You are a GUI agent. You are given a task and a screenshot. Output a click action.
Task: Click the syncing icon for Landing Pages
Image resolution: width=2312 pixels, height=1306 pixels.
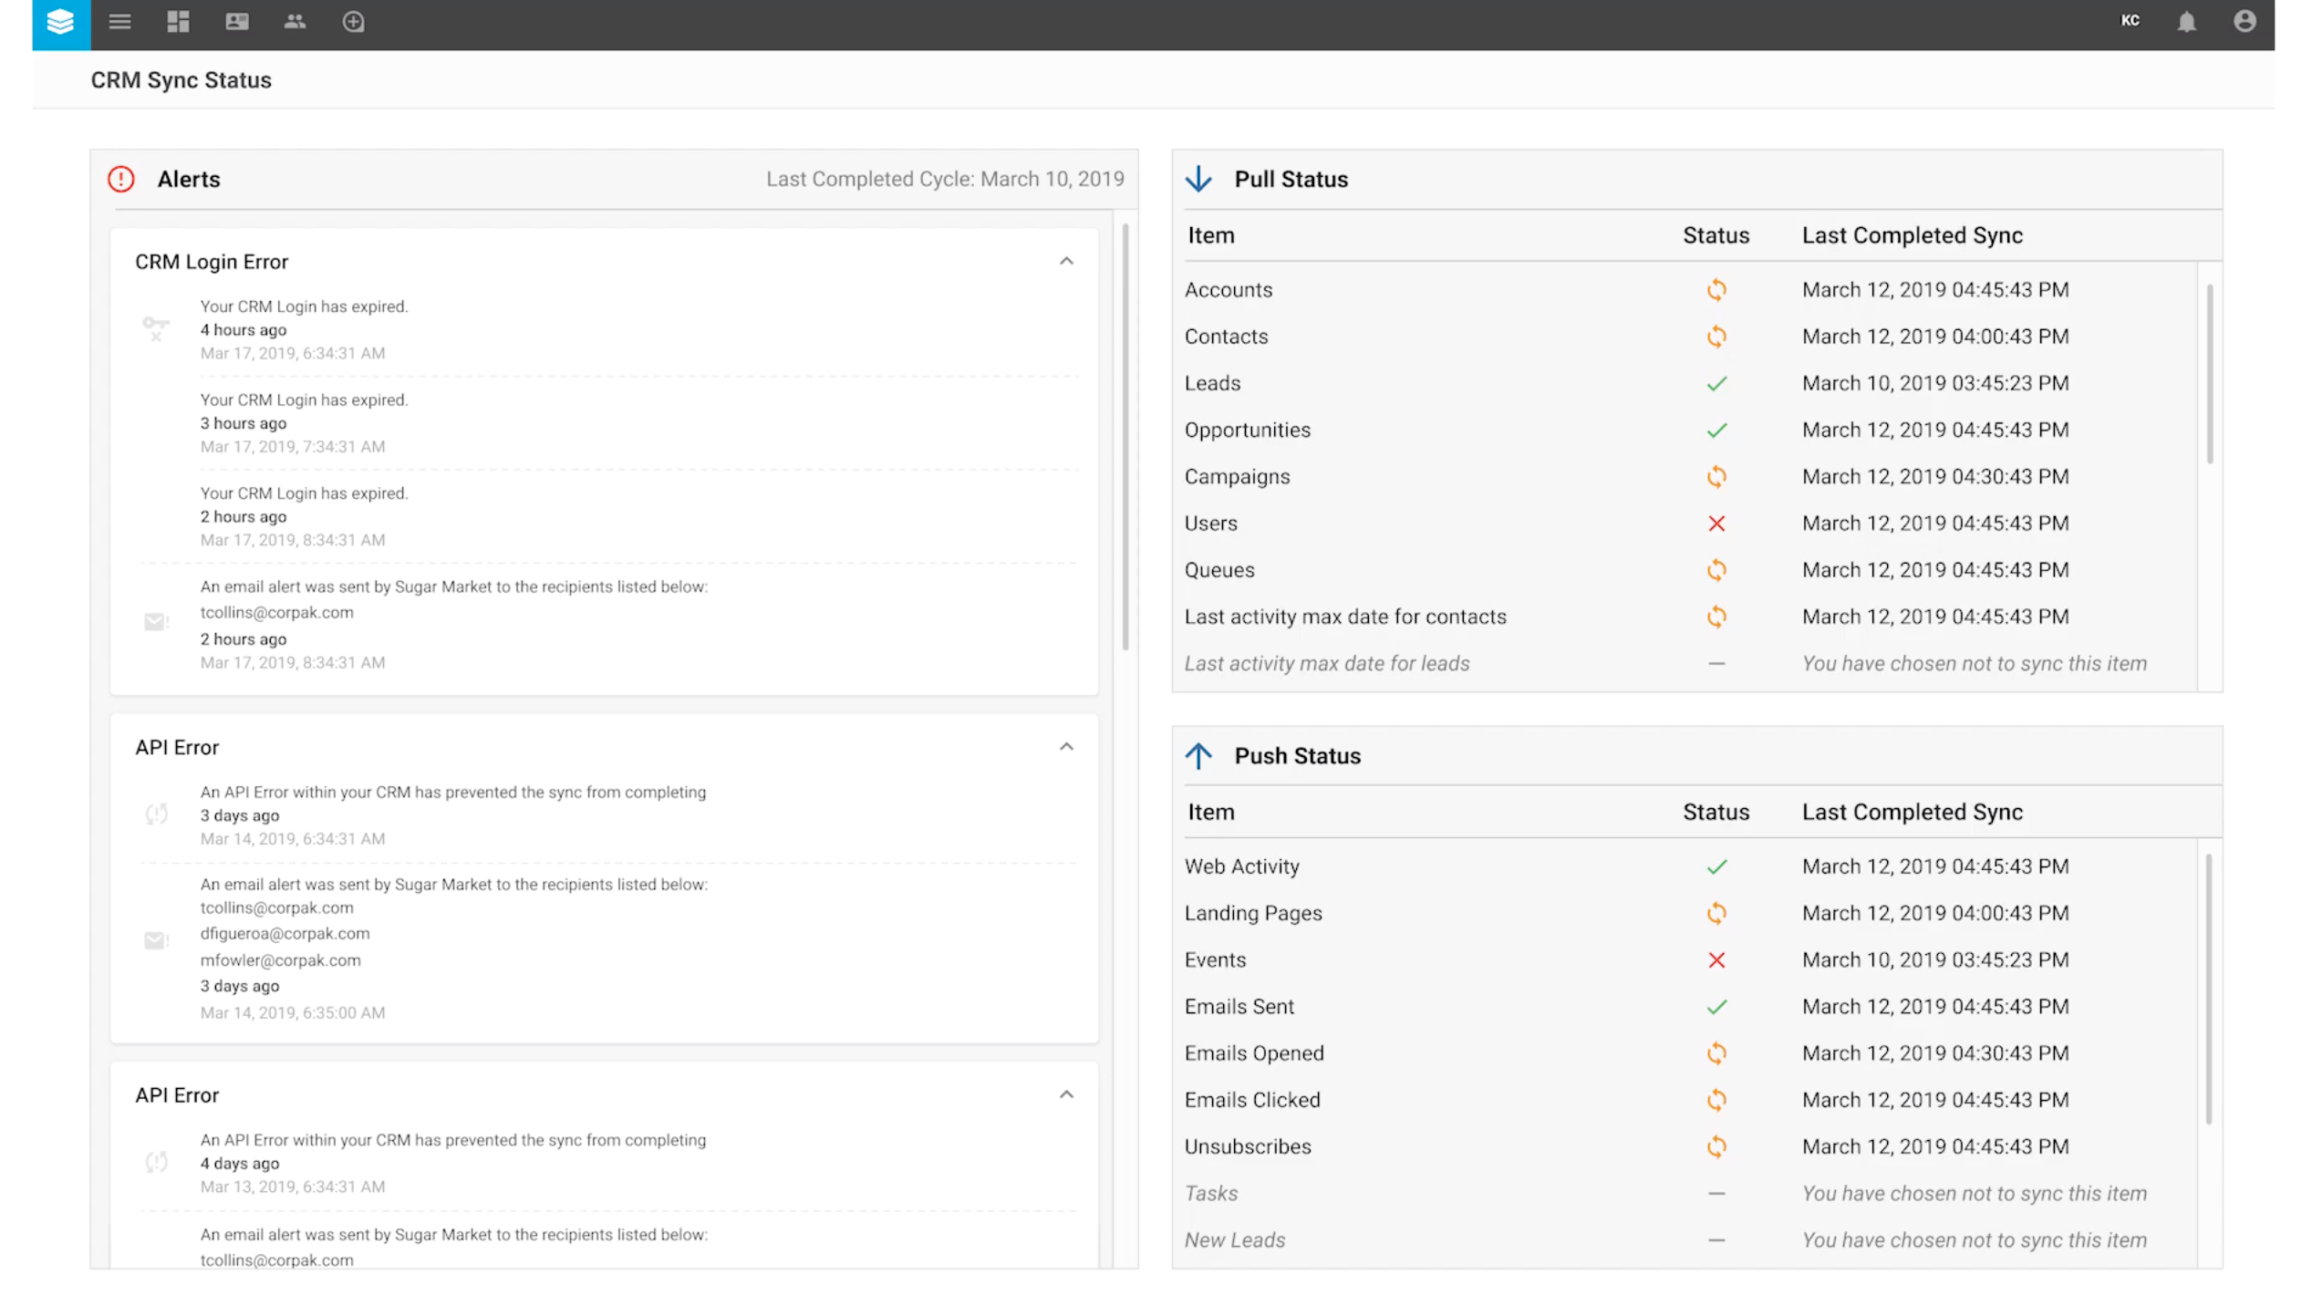point(1716,913)
